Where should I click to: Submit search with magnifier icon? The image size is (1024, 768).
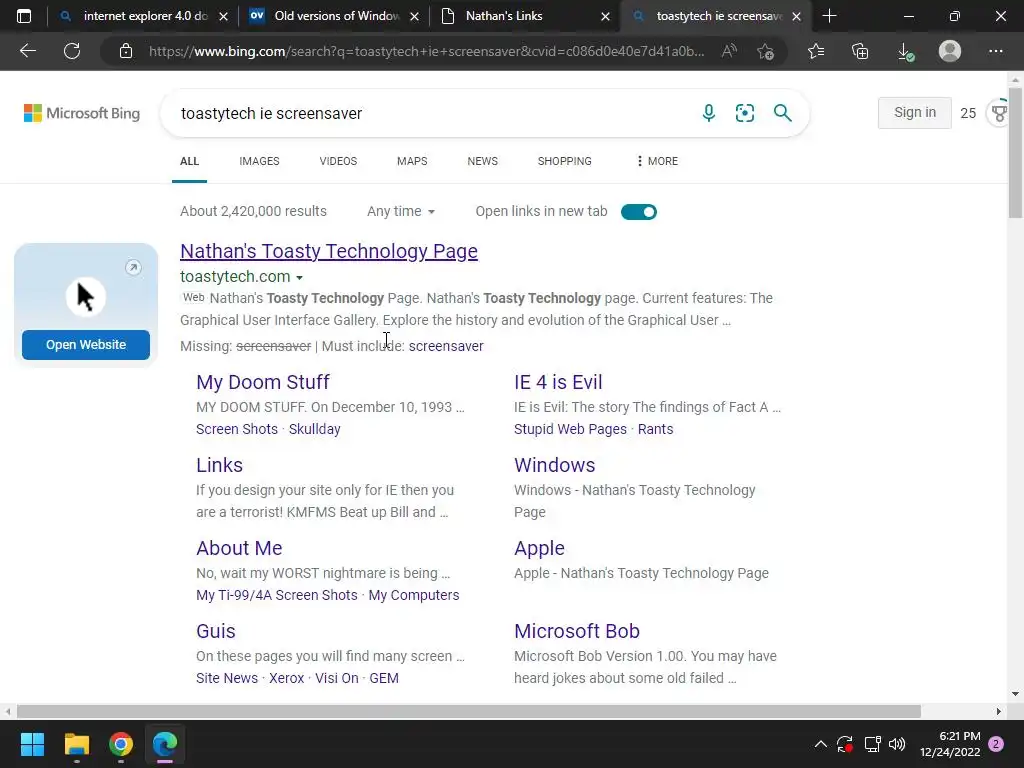click(782, 113)
